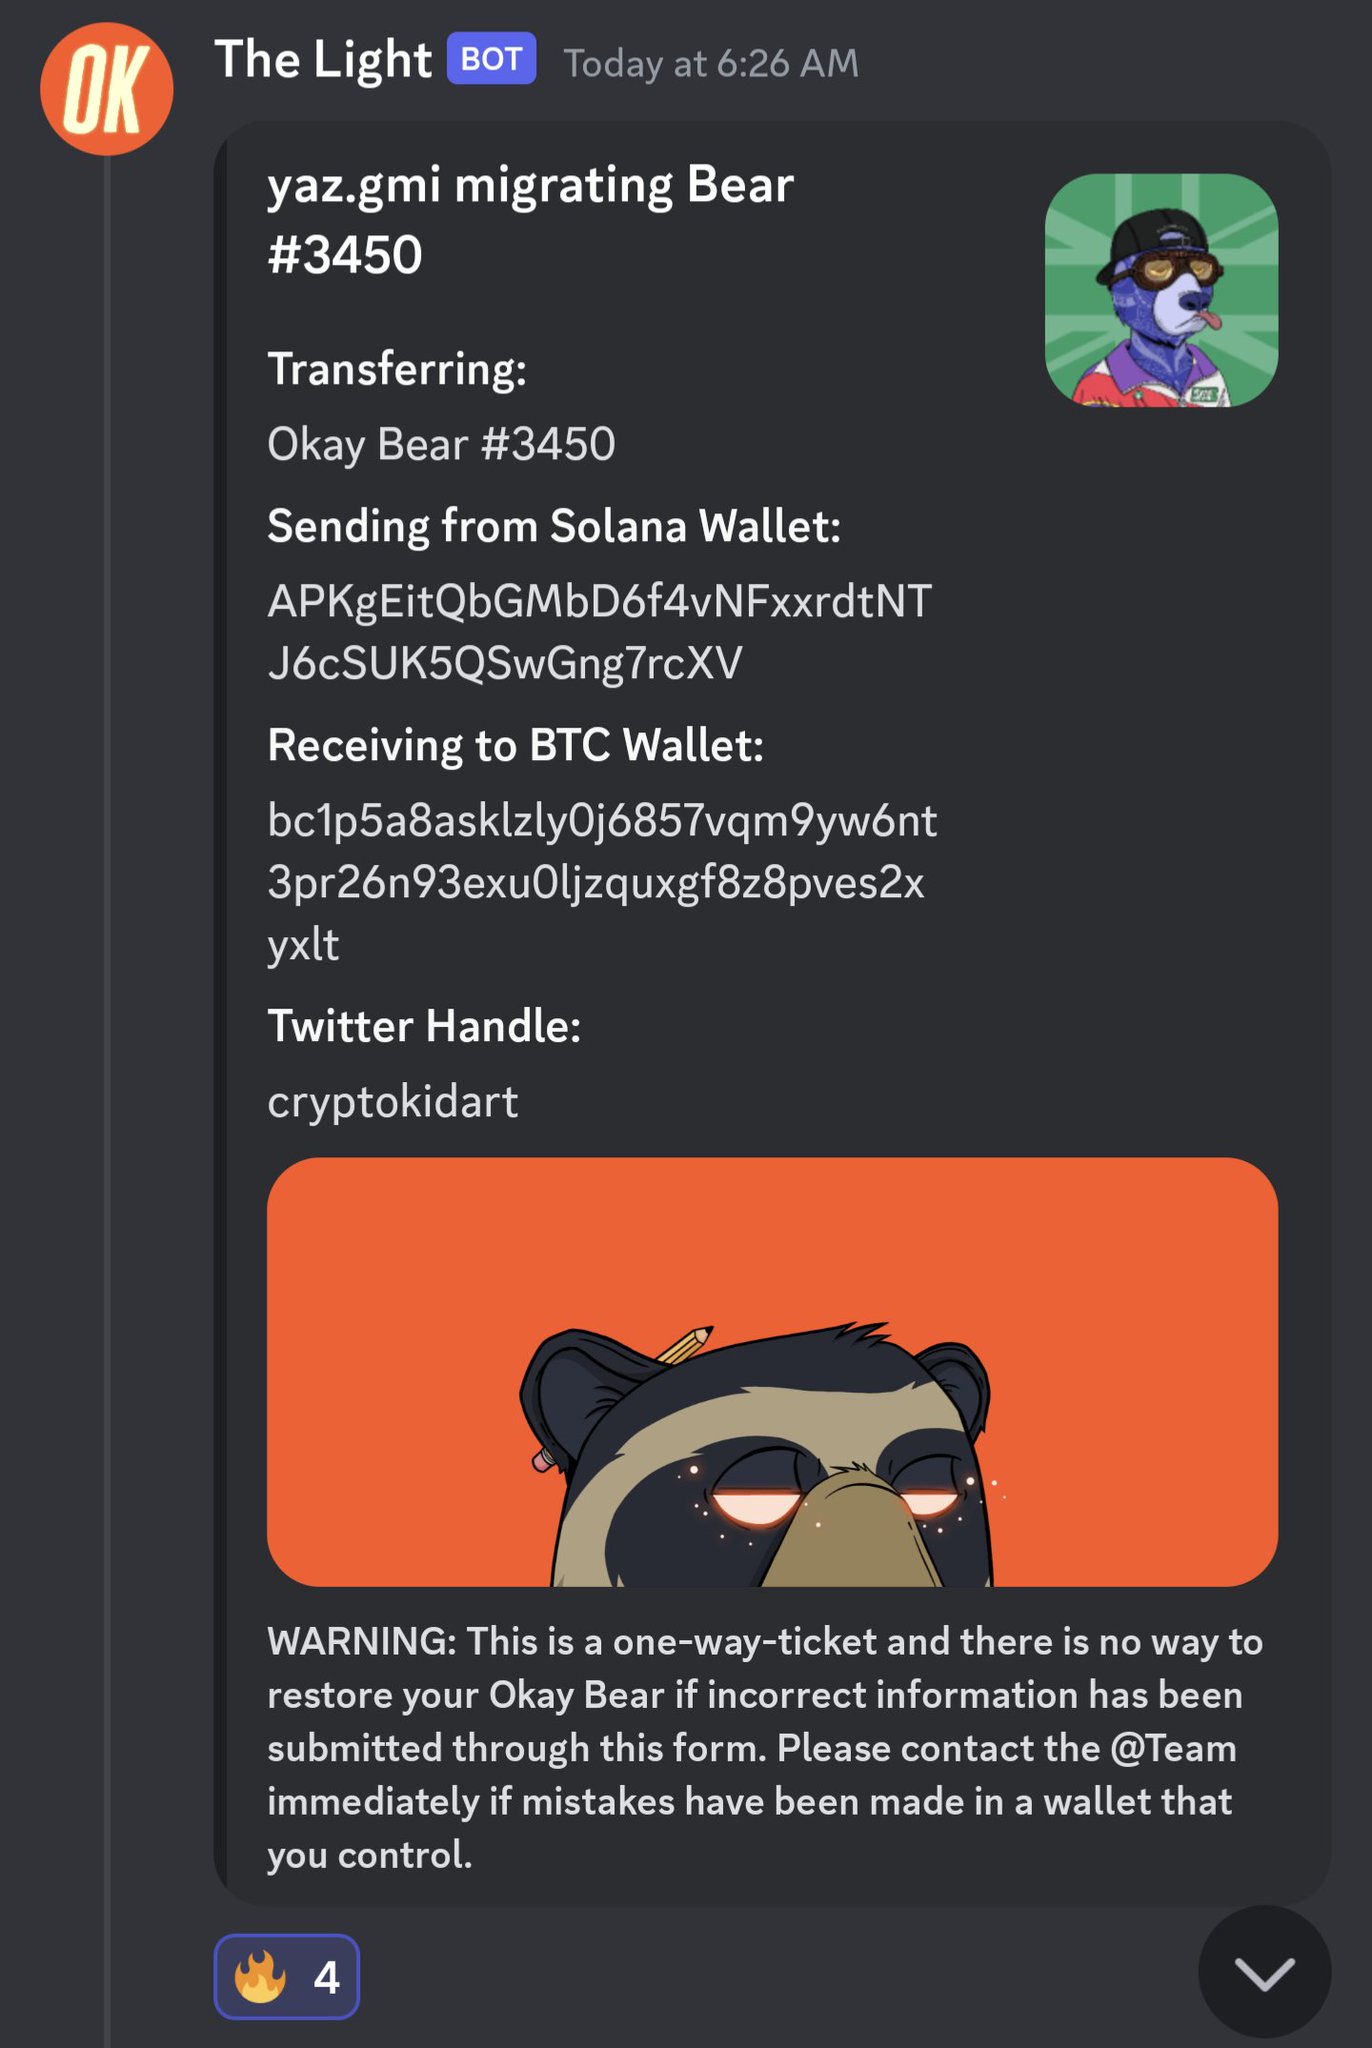Viewport: 1372px width, 2048px height.
Task: Toggle the fire emoji reaction
Action: click(x=287, y=1977)
